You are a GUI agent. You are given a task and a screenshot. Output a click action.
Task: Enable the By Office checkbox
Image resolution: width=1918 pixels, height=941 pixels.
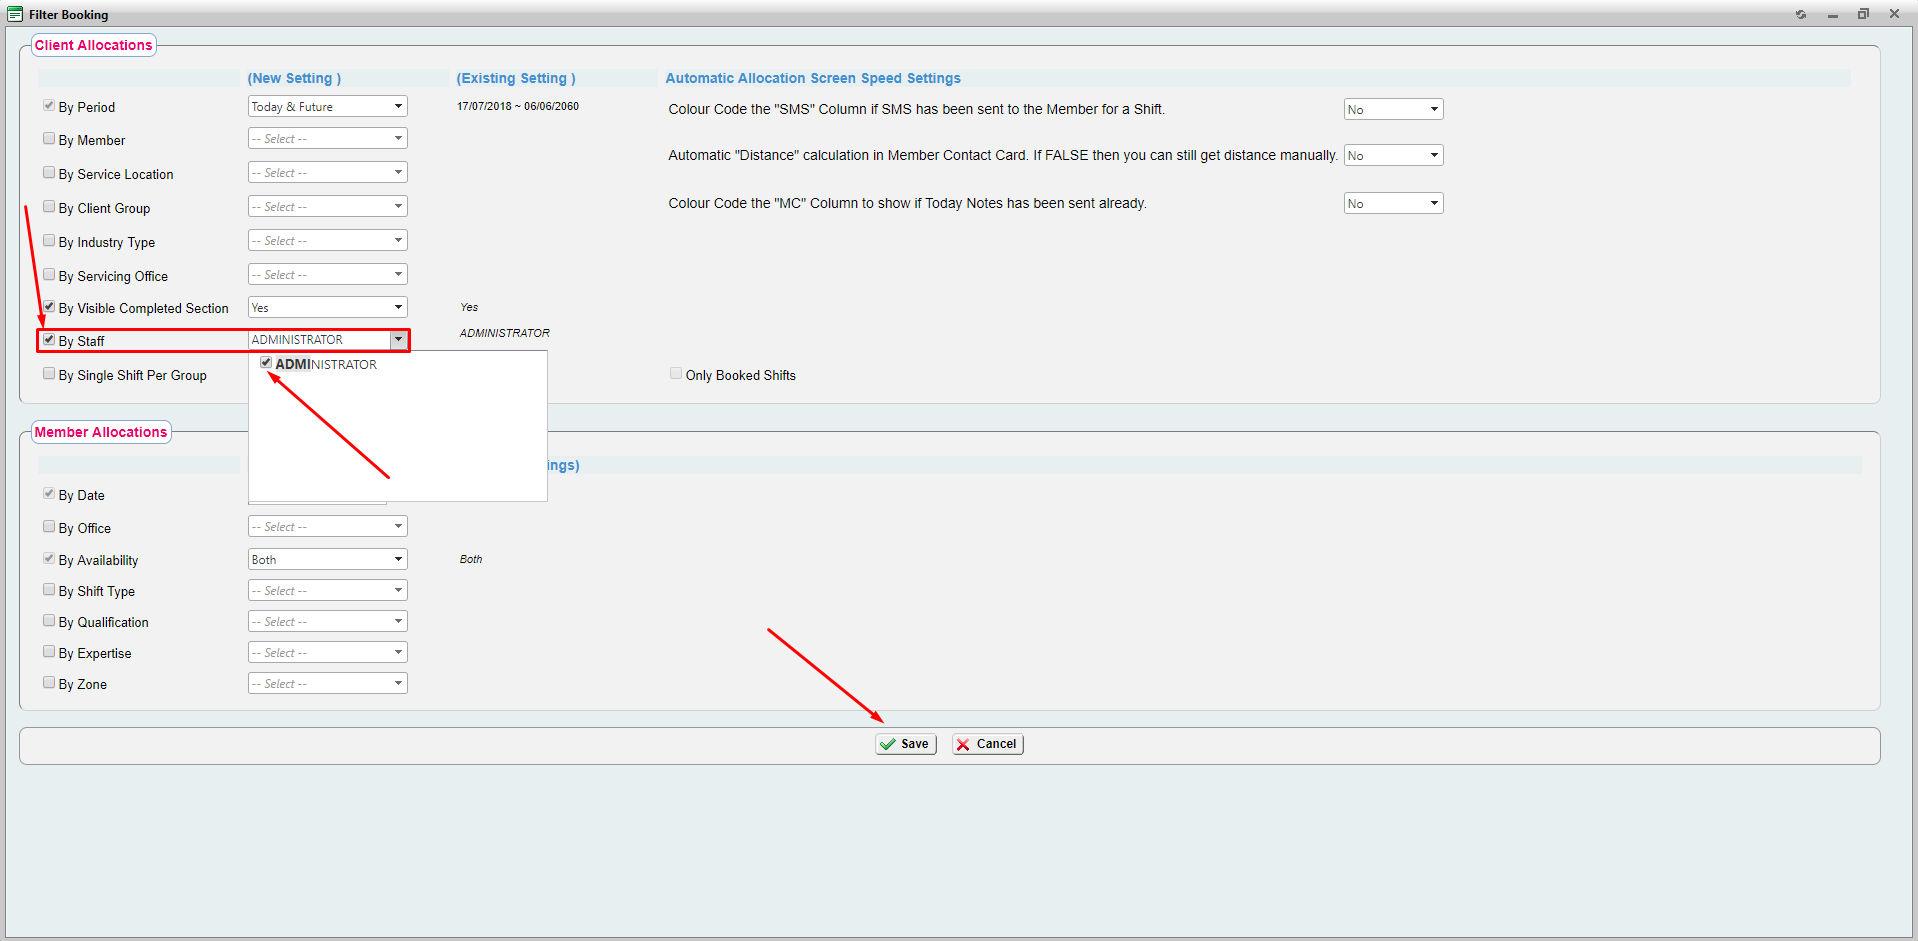[49, 527]
